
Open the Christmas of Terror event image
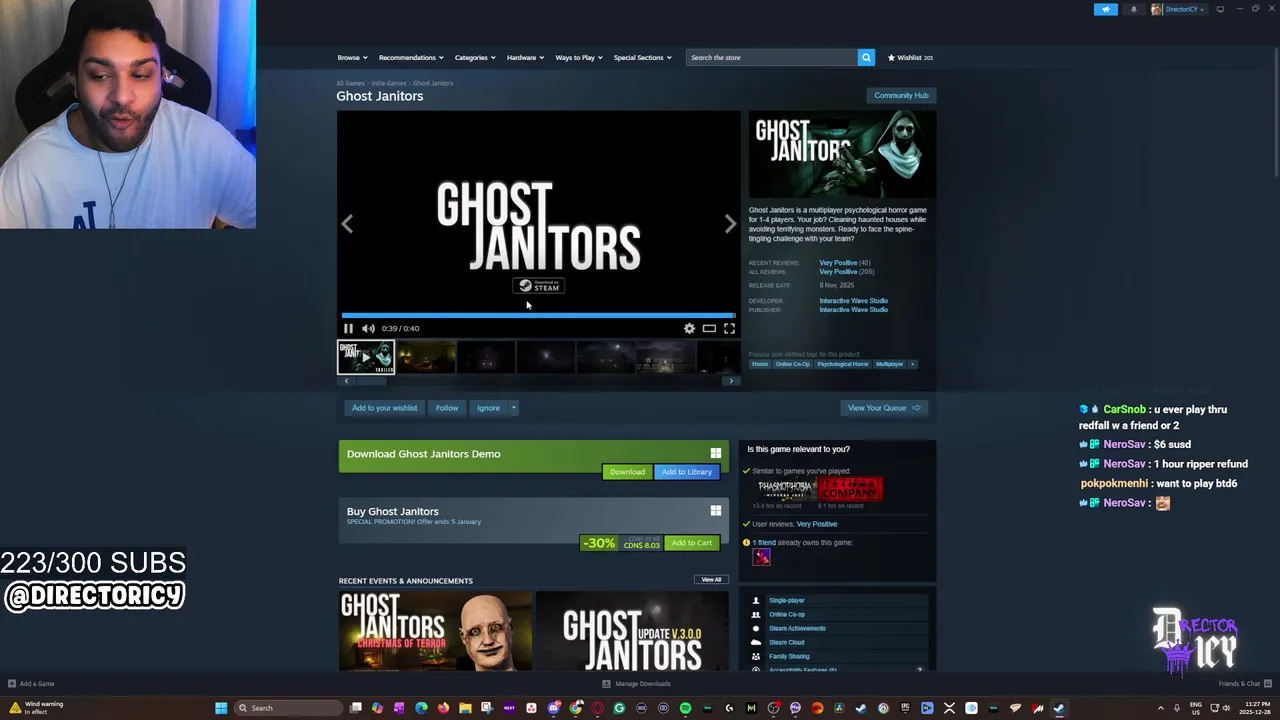click(x=436, y=631)
